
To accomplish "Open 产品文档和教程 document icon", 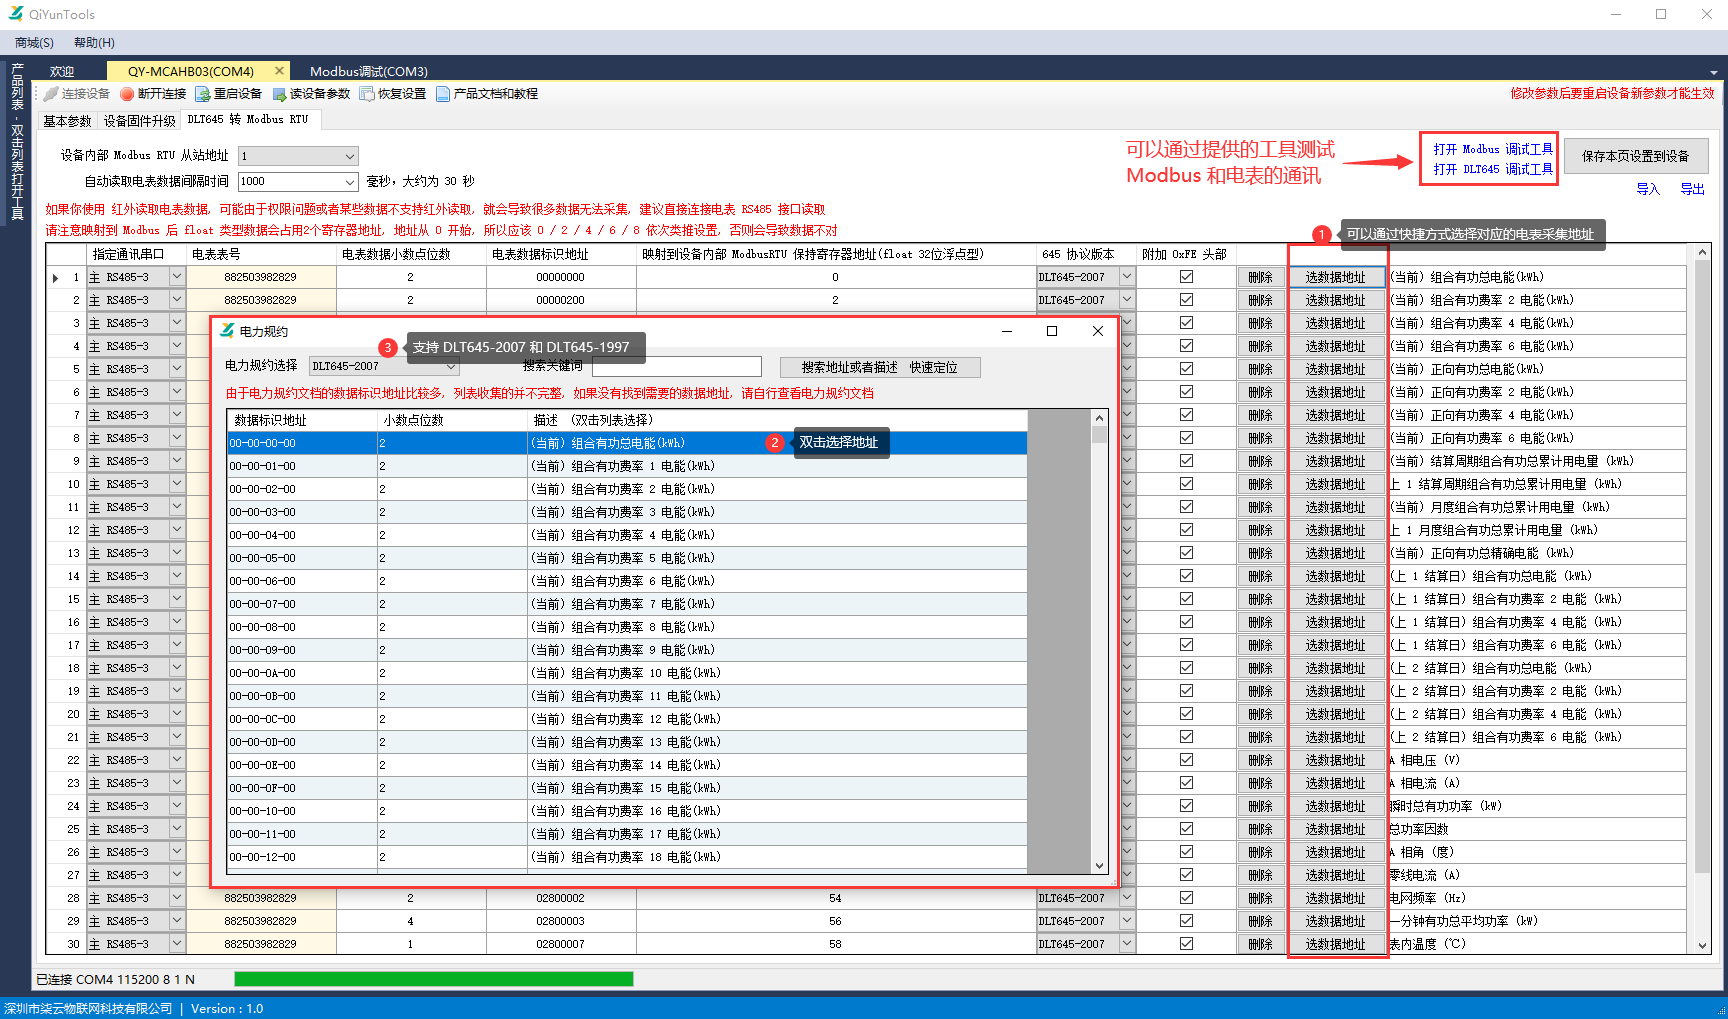I will 443,94.
